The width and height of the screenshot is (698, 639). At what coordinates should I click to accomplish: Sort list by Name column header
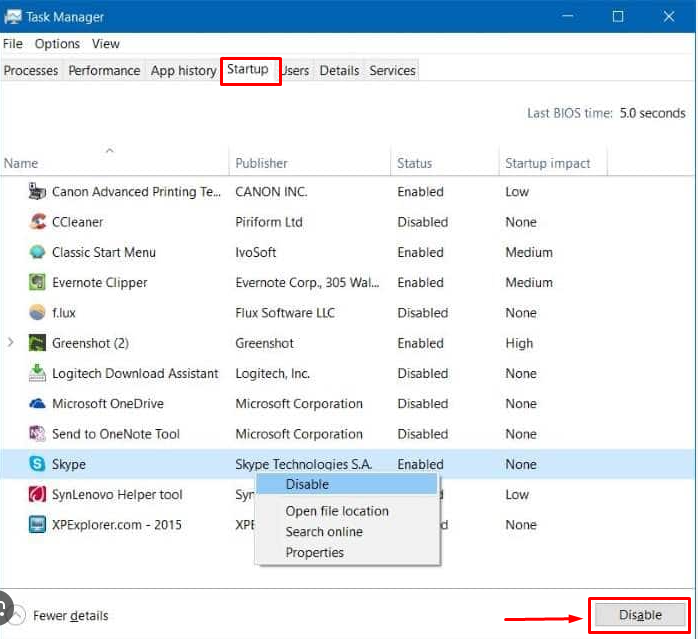click(21, 163)
